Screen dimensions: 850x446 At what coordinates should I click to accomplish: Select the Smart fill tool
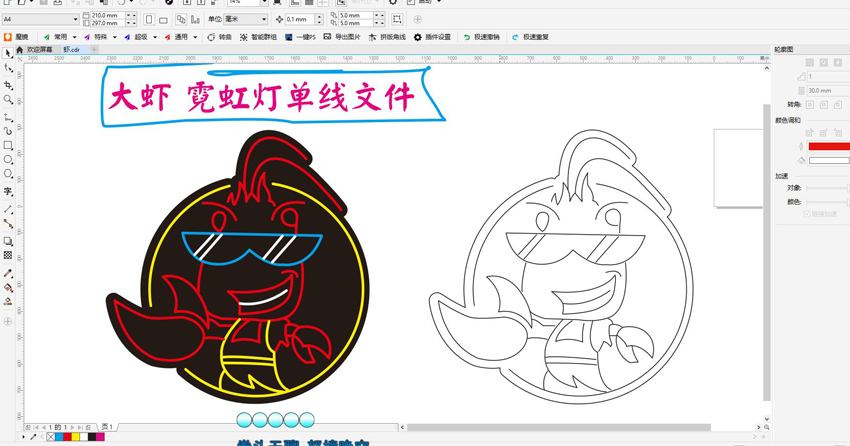pyautogui.click(x=8, y=302)
